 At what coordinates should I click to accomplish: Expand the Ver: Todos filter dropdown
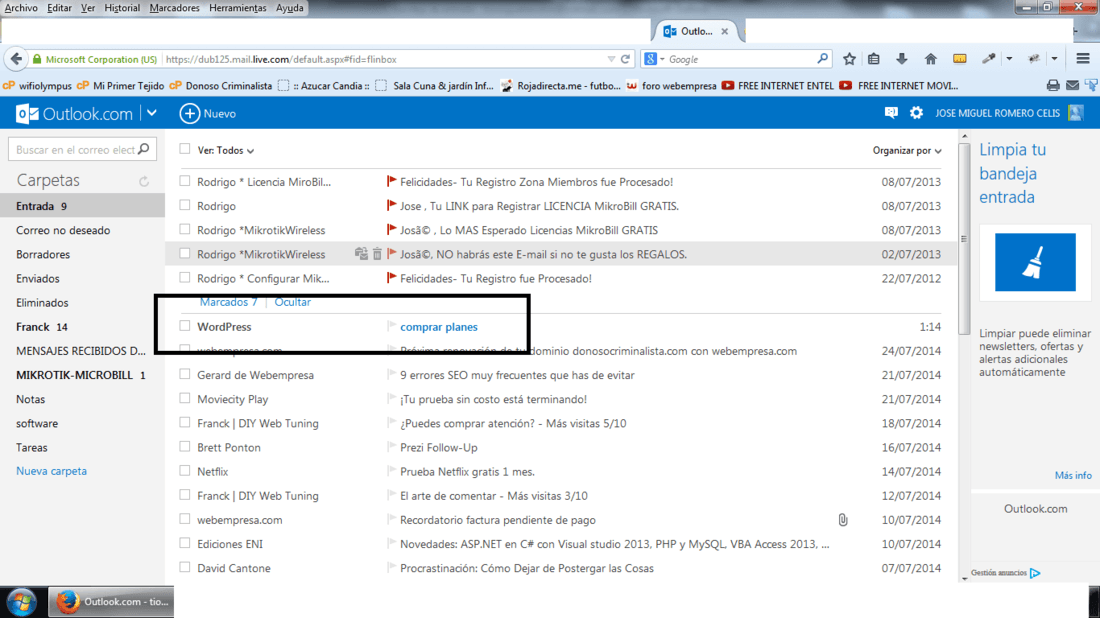[225, 150]
